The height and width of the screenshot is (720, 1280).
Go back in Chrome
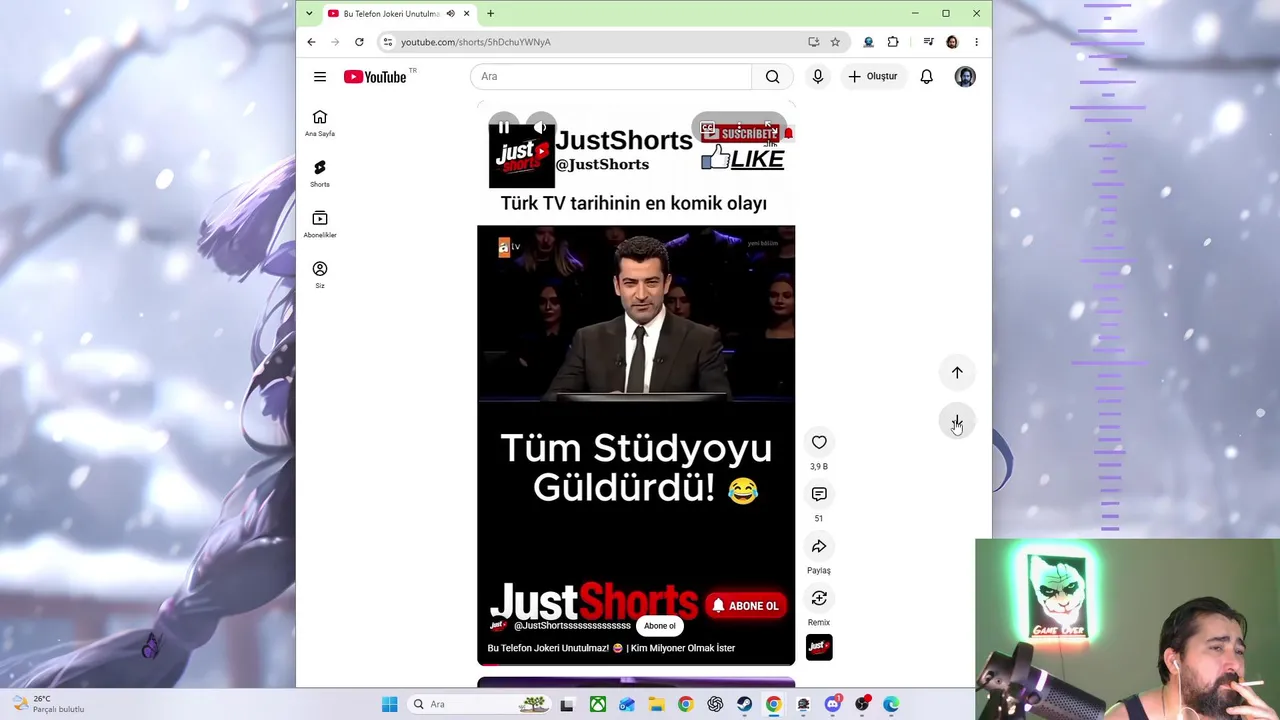(x=311, y=42)
